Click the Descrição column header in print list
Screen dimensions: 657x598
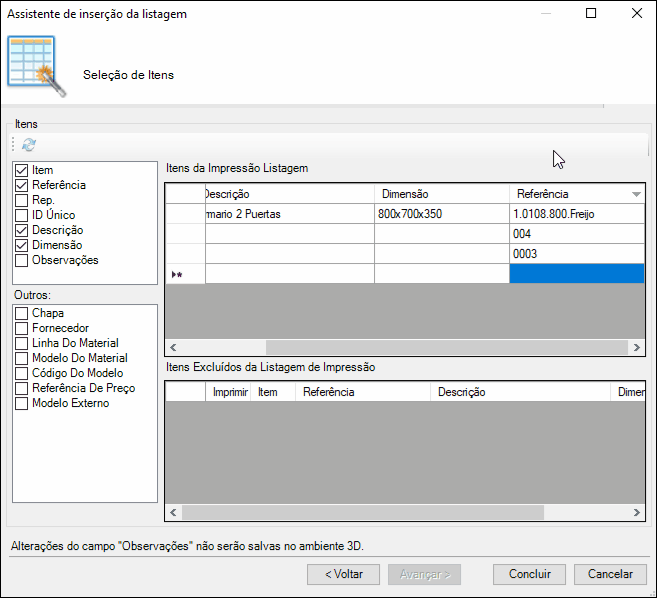(x=290, y=194)
